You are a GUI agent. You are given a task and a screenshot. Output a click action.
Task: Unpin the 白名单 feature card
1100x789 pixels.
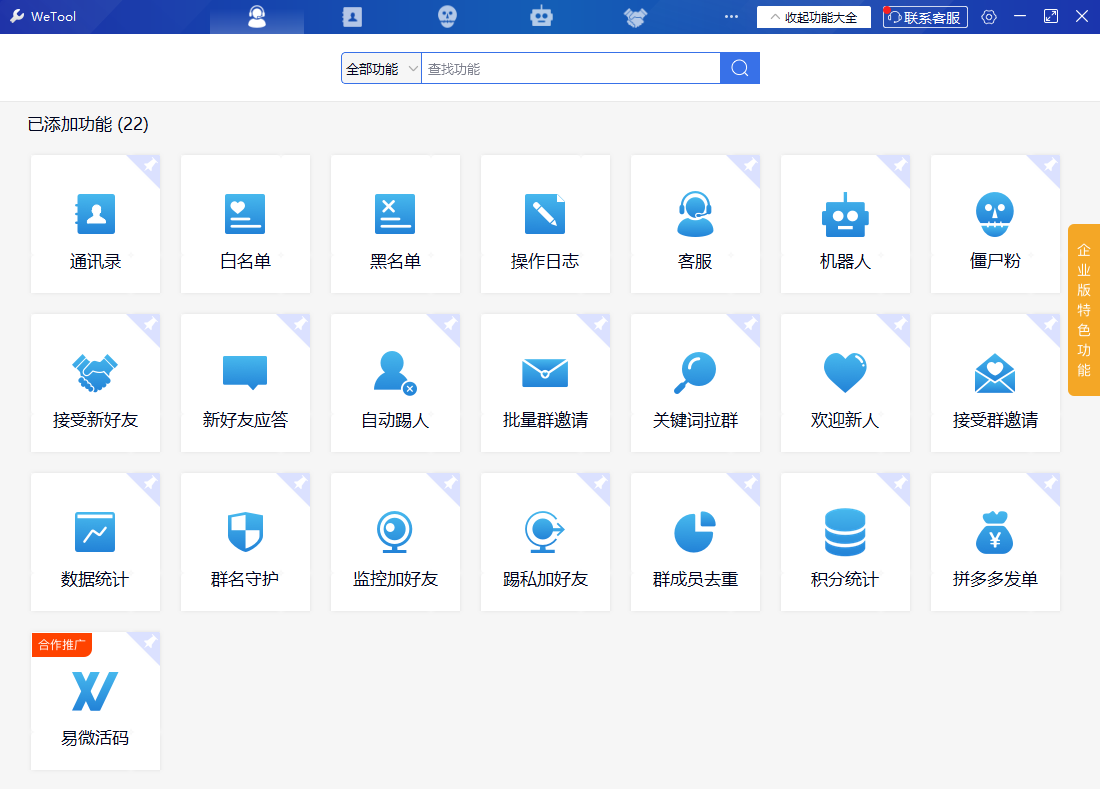click(298, 168)
